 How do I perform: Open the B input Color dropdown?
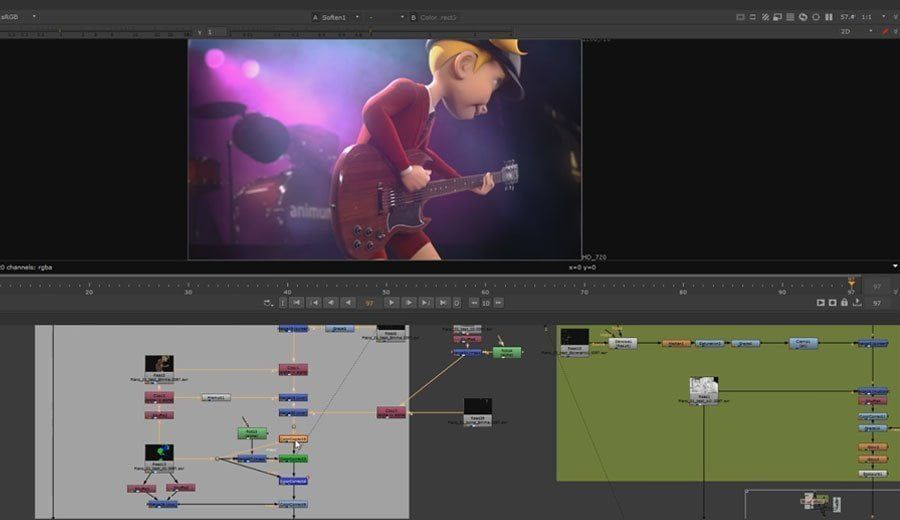click(x=437, y=17)
